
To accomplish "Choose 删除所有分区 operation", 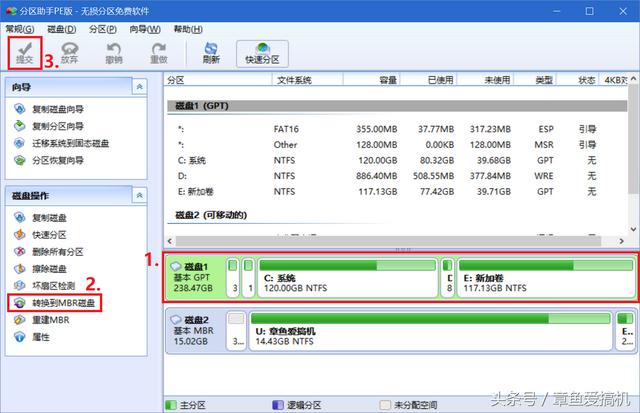I will (58, 252).
